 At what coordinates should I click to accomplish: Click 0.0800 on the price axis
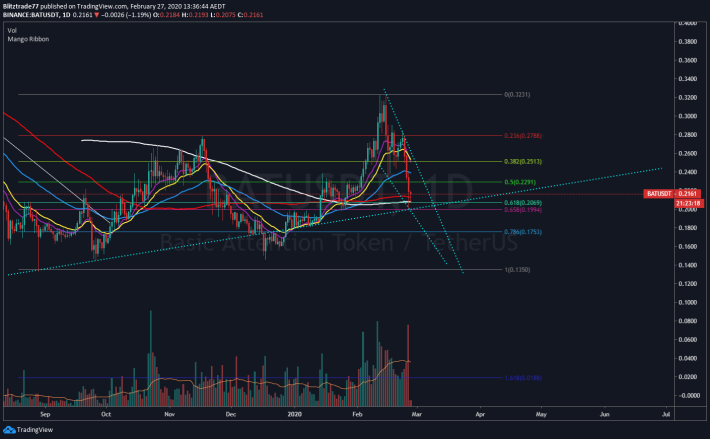pyautogui.click(x=687, y=321)
